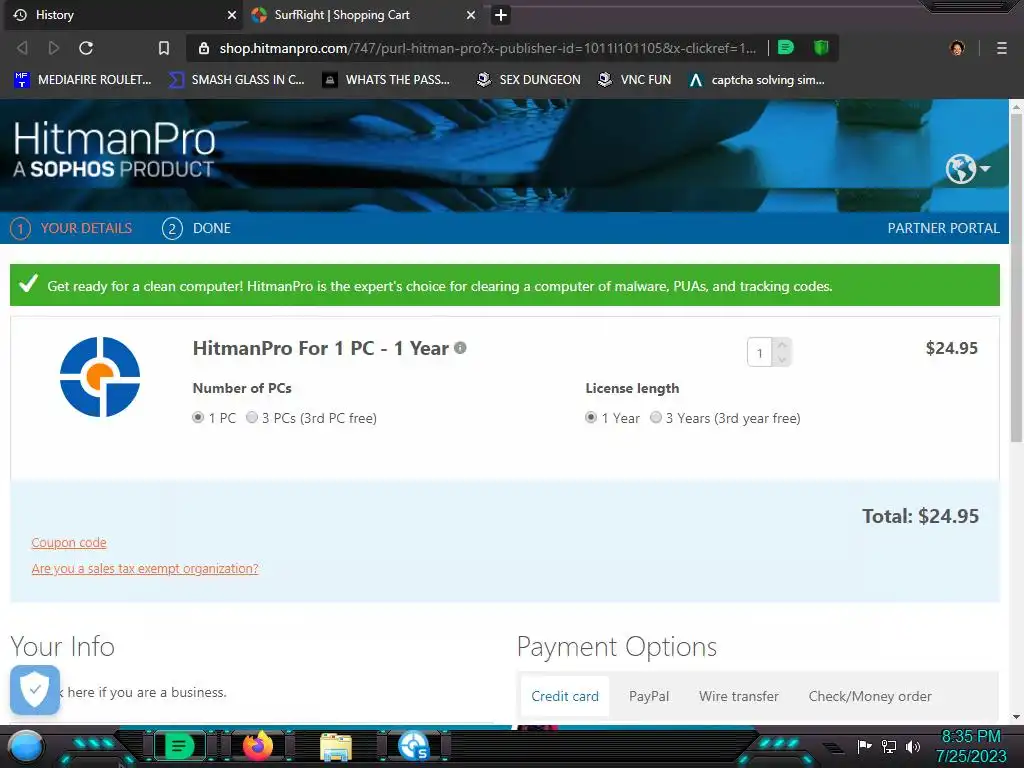Select 3 PCs (3rd PC free) option
Viewport: 1024px width, 768px height.
[x=251, y=417]
